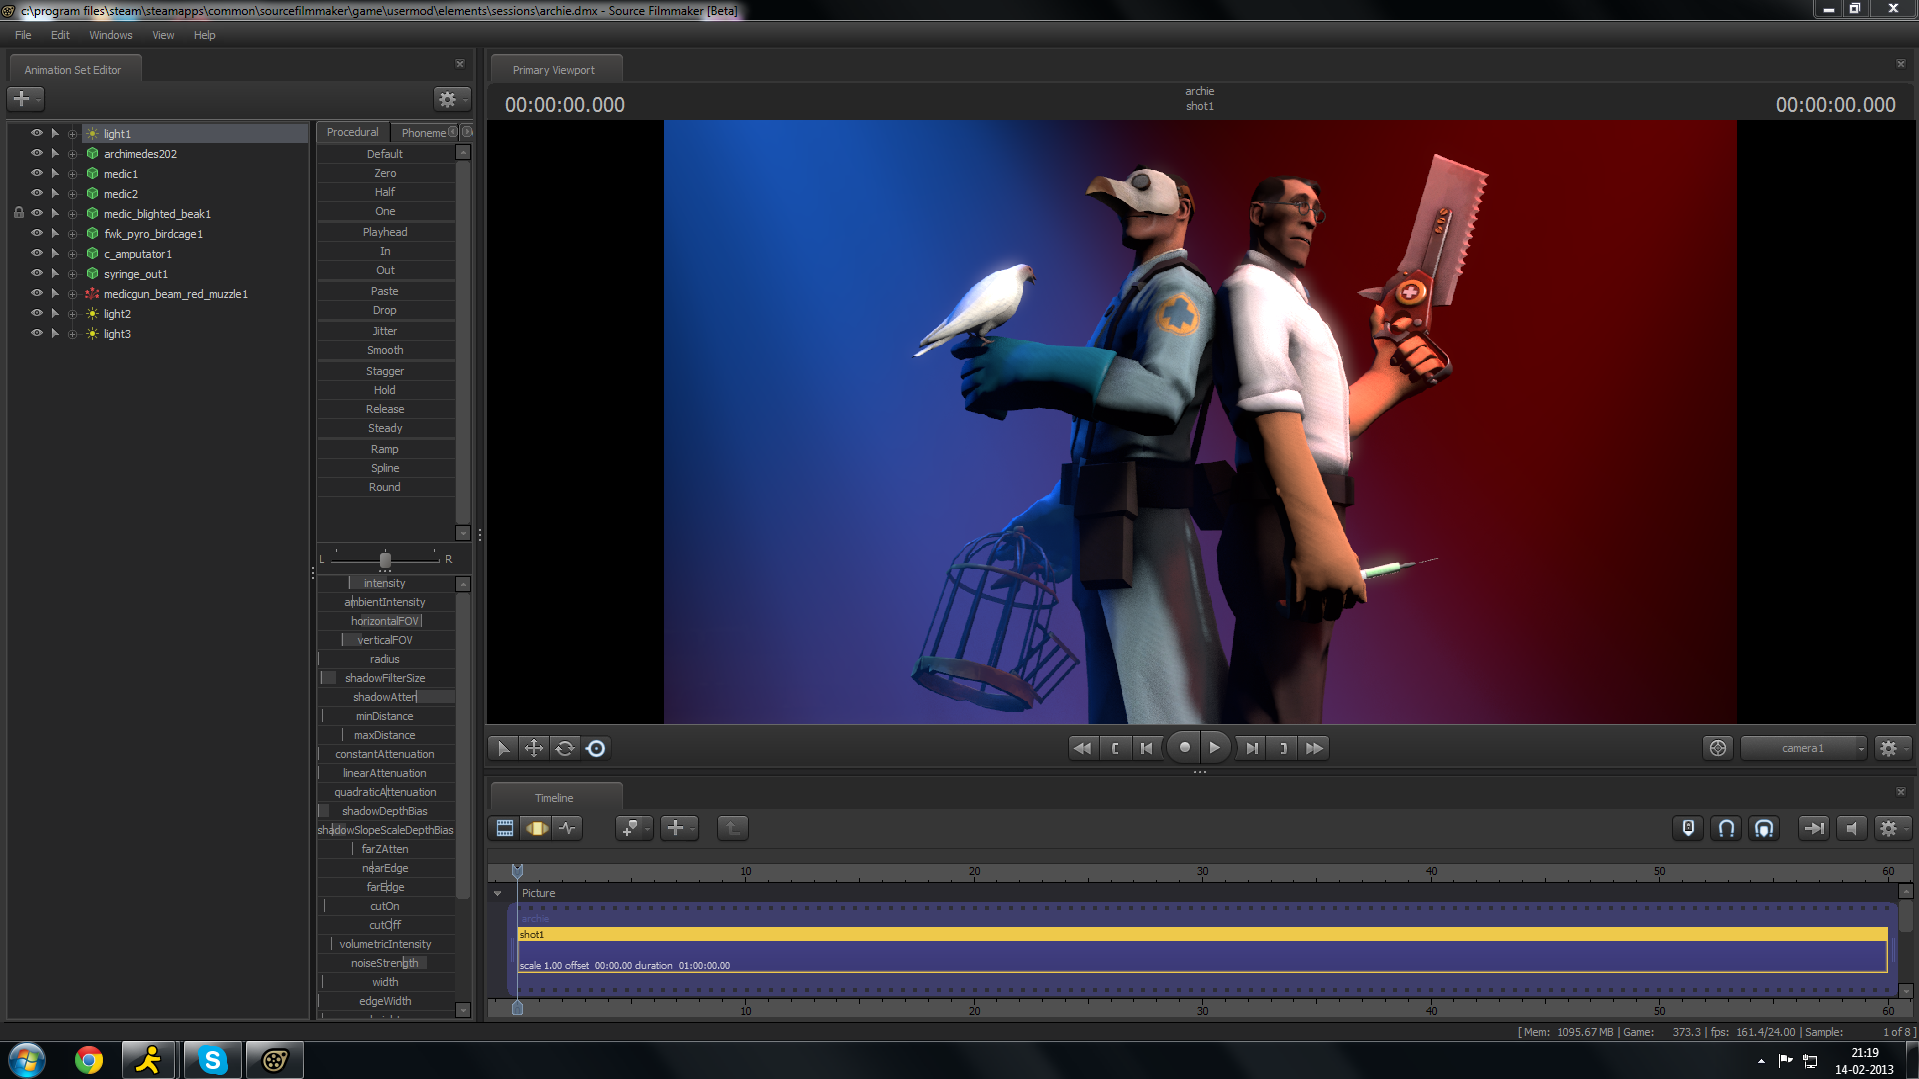Collapse the Picture track in timeline
1919x1079 pixels.
click(x=498, y=893)
